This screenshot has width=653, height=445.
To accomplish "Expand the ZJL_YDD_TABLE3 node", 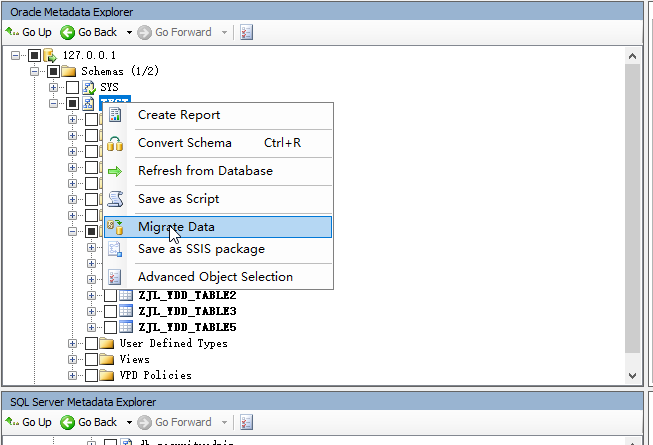I will pyautogui.click(x=91, y=311).
